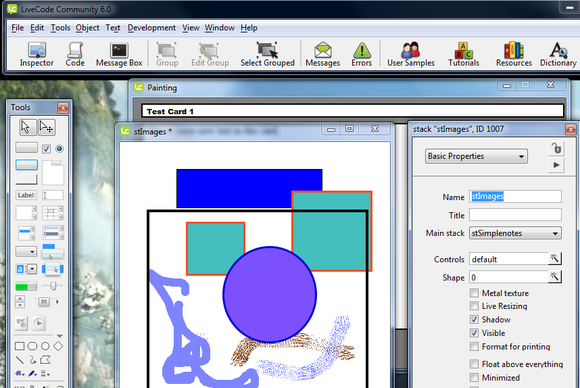Open the Errors toolbar icon
This screenshot has width=580, height=388.
point(361,54)
